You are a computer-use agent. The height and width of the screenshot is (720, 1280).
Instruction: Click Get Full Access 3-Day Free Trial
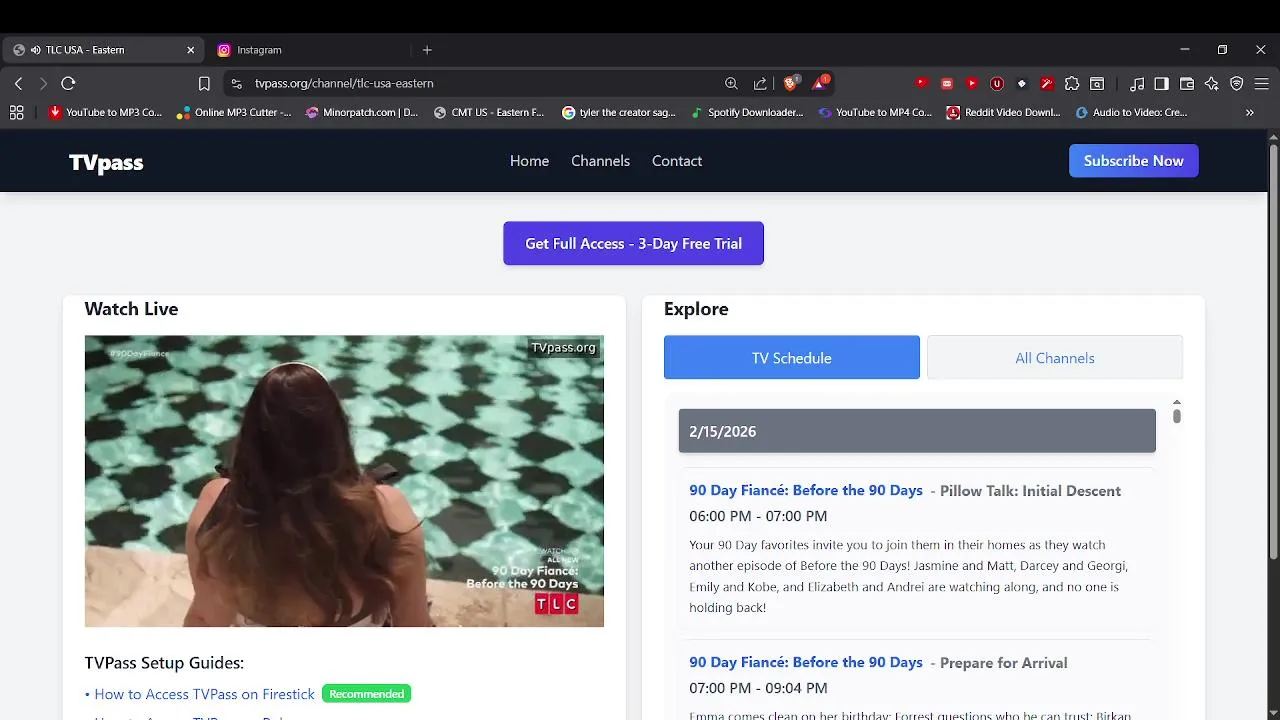[633, 243]
